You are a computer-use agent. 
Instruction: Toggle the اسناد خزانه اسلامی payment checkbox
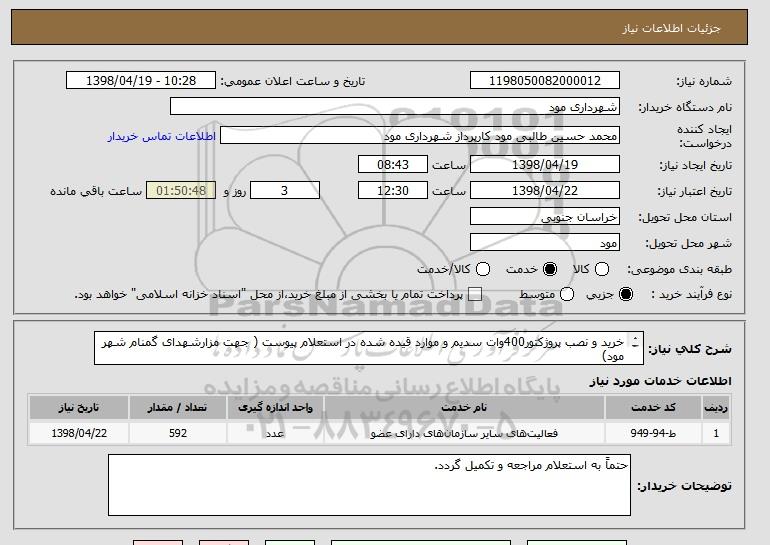475,294
